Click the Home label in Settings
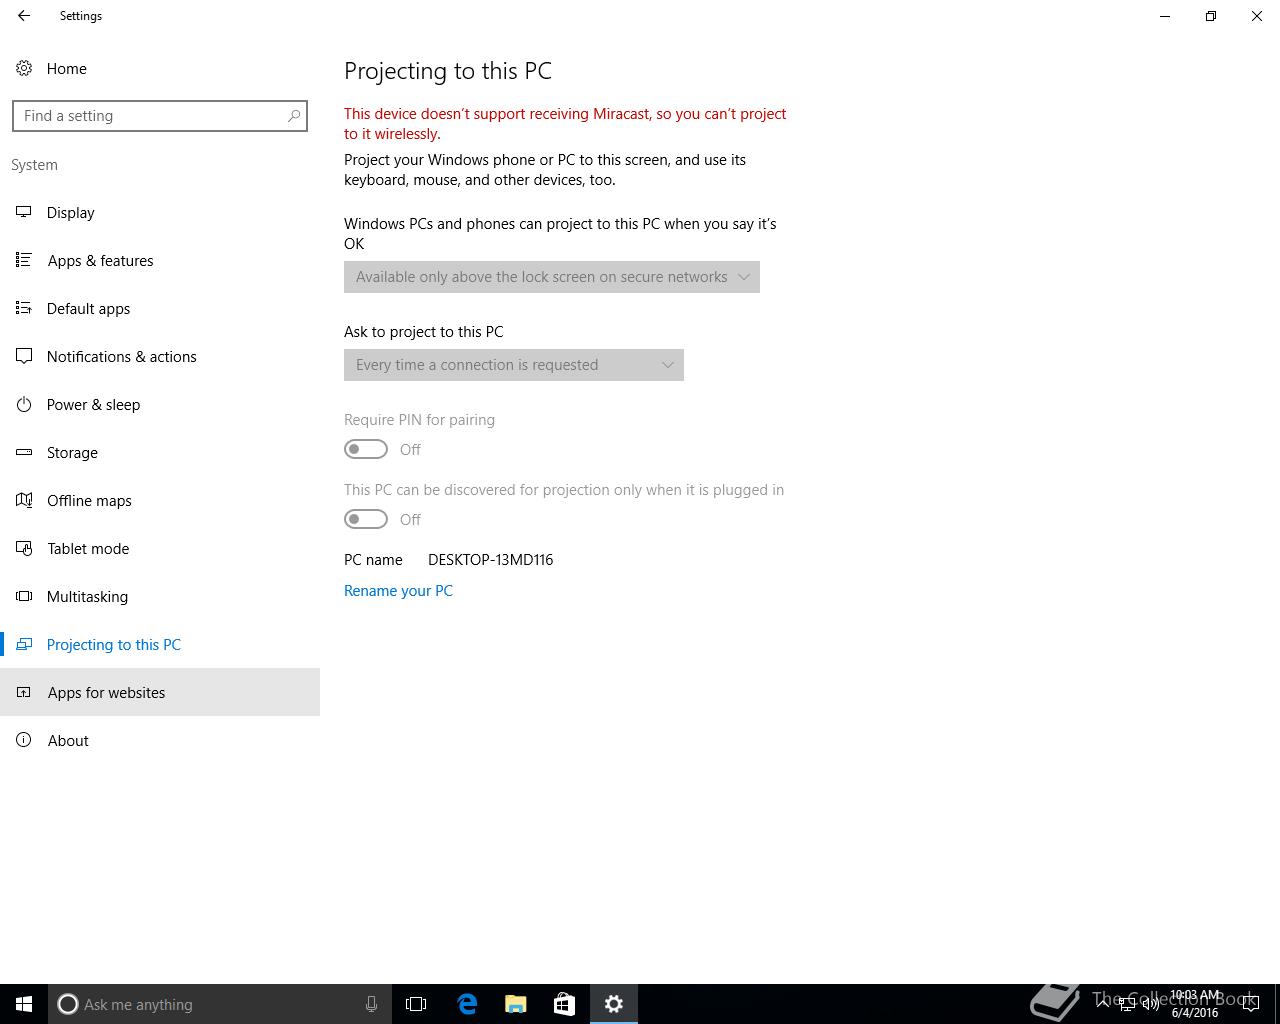The height and width of the screenshot is (1024, 1280). coord(67,68)
